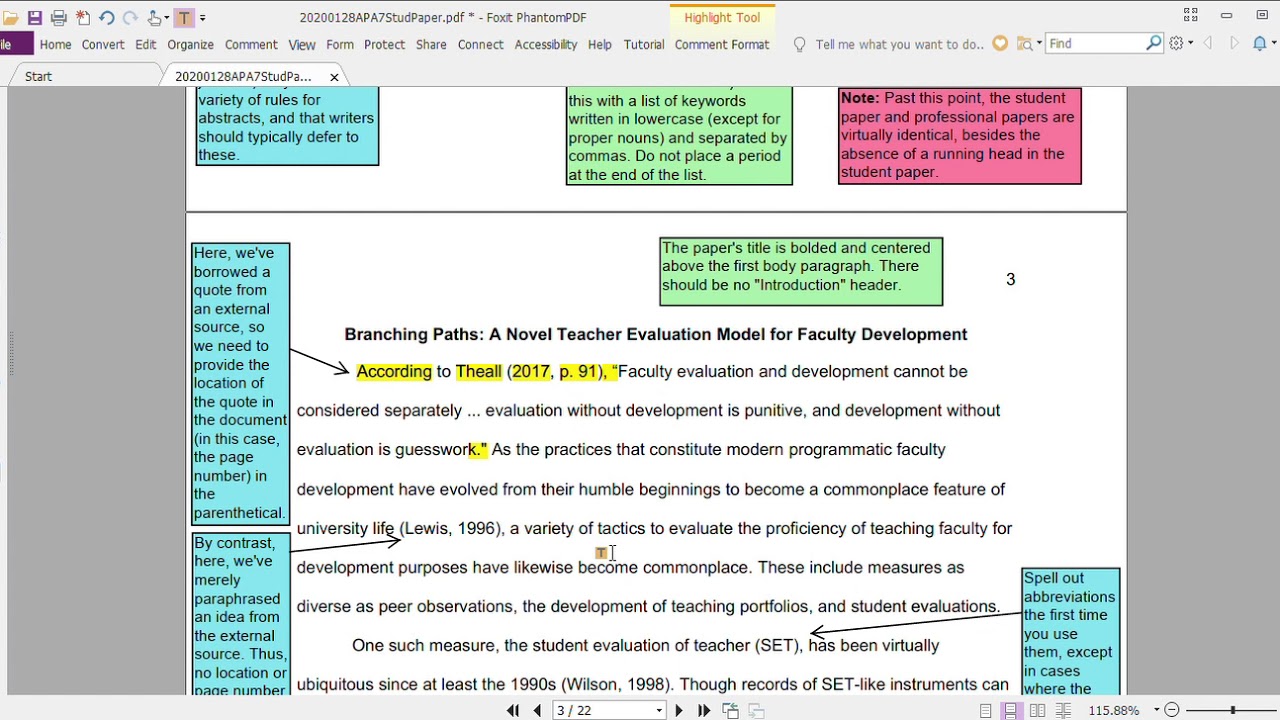Screen dimensions: 1280x720
Task: Switch to the Tutorial tab
Action: point(644,44)
